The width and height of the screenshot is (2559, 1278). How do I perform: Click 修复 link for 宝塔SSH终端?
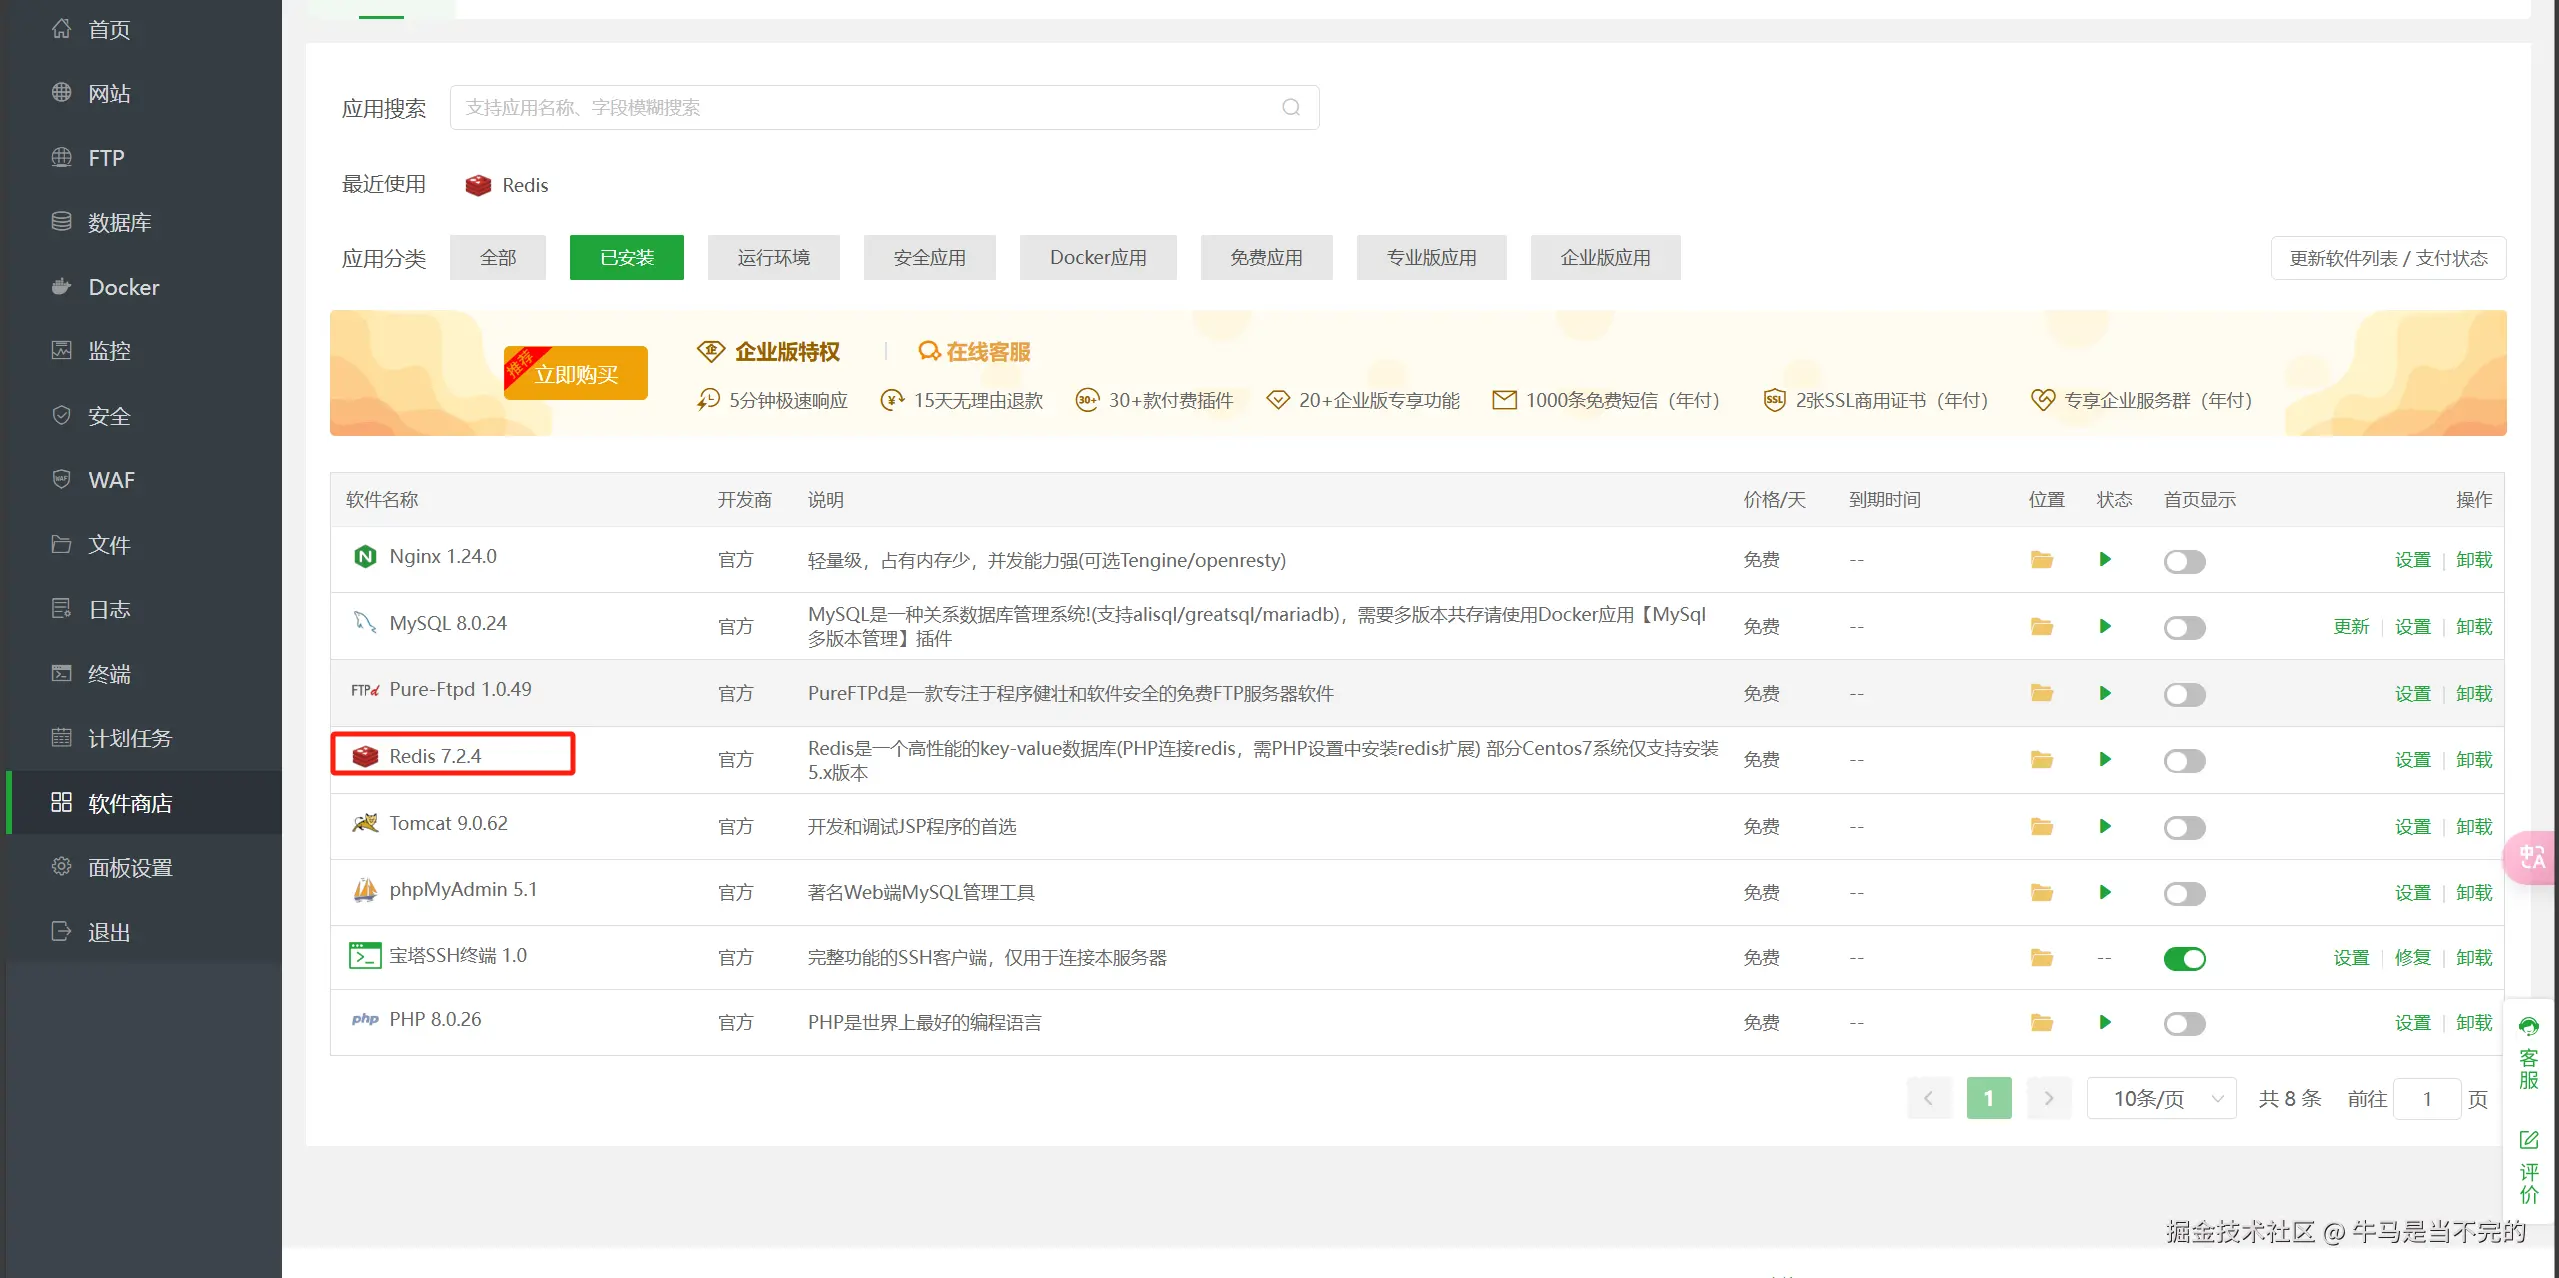pyautogui.click(x=2412, y=958)
